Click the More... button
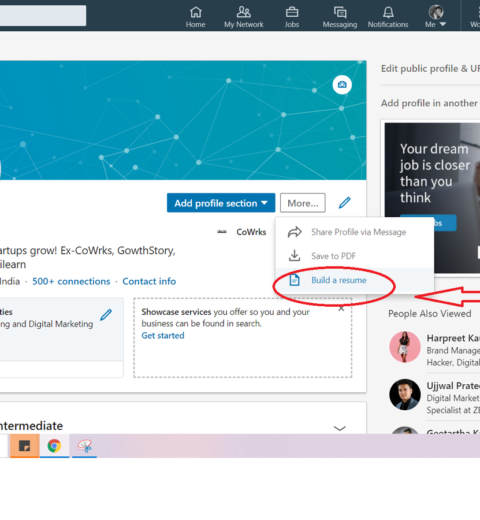 303,203
